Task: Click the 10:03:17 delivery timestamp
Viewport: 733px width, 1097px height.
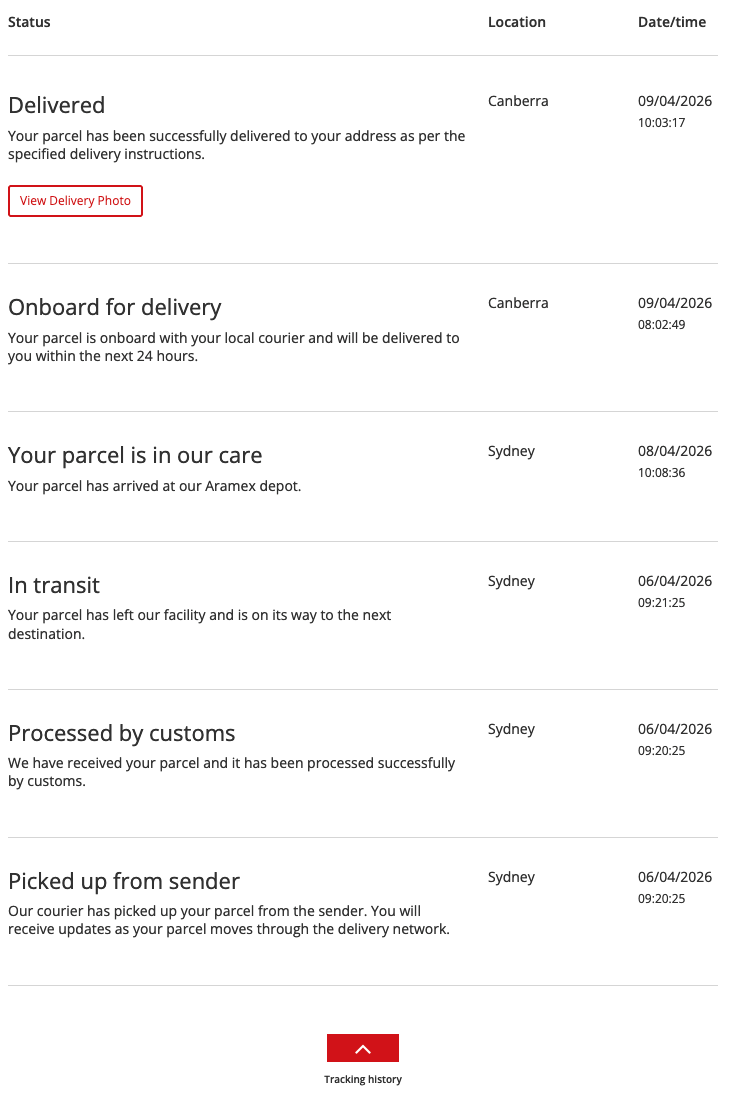Action: [661, 123]
